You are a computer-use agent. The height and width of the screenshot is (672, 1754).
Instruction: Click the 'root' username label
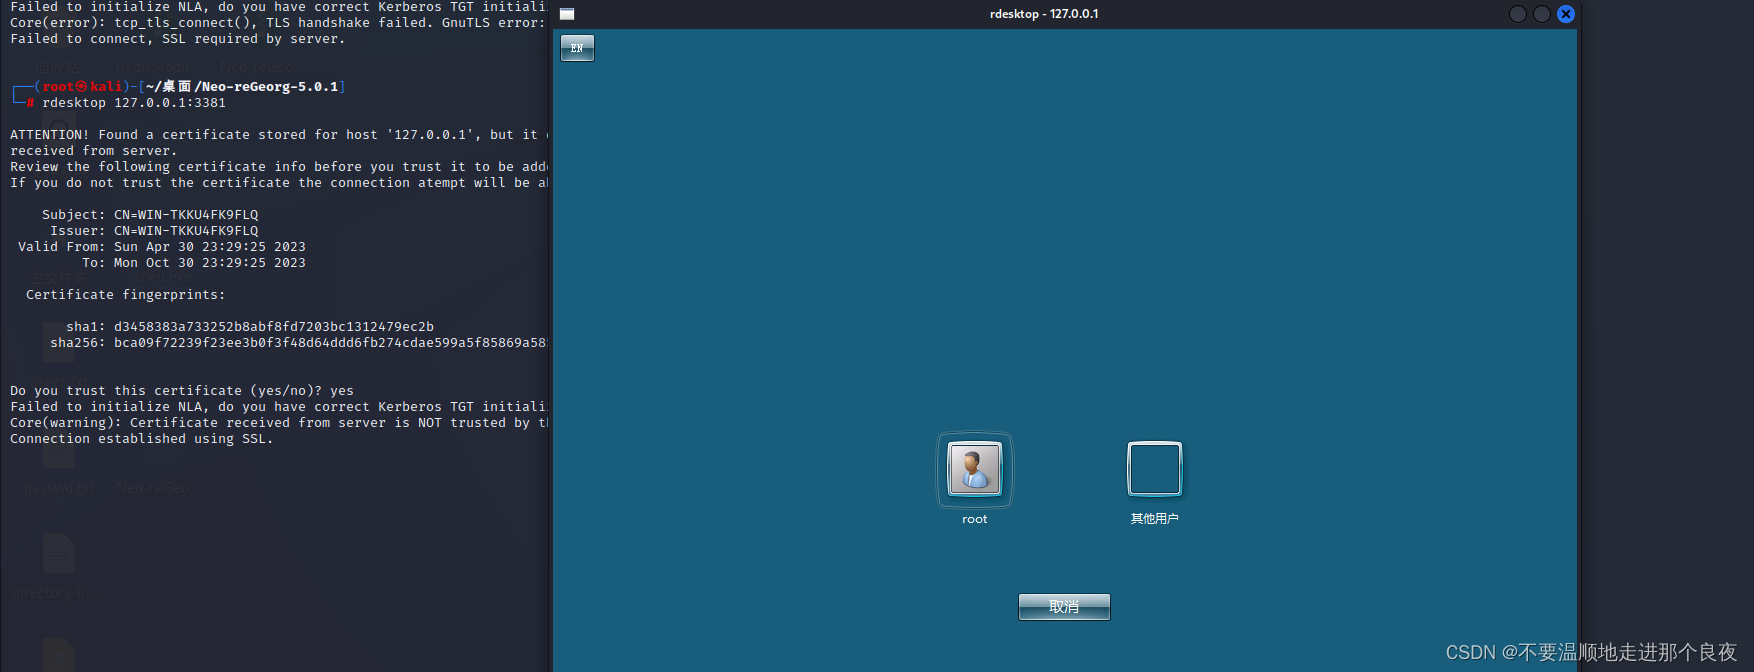975,519
